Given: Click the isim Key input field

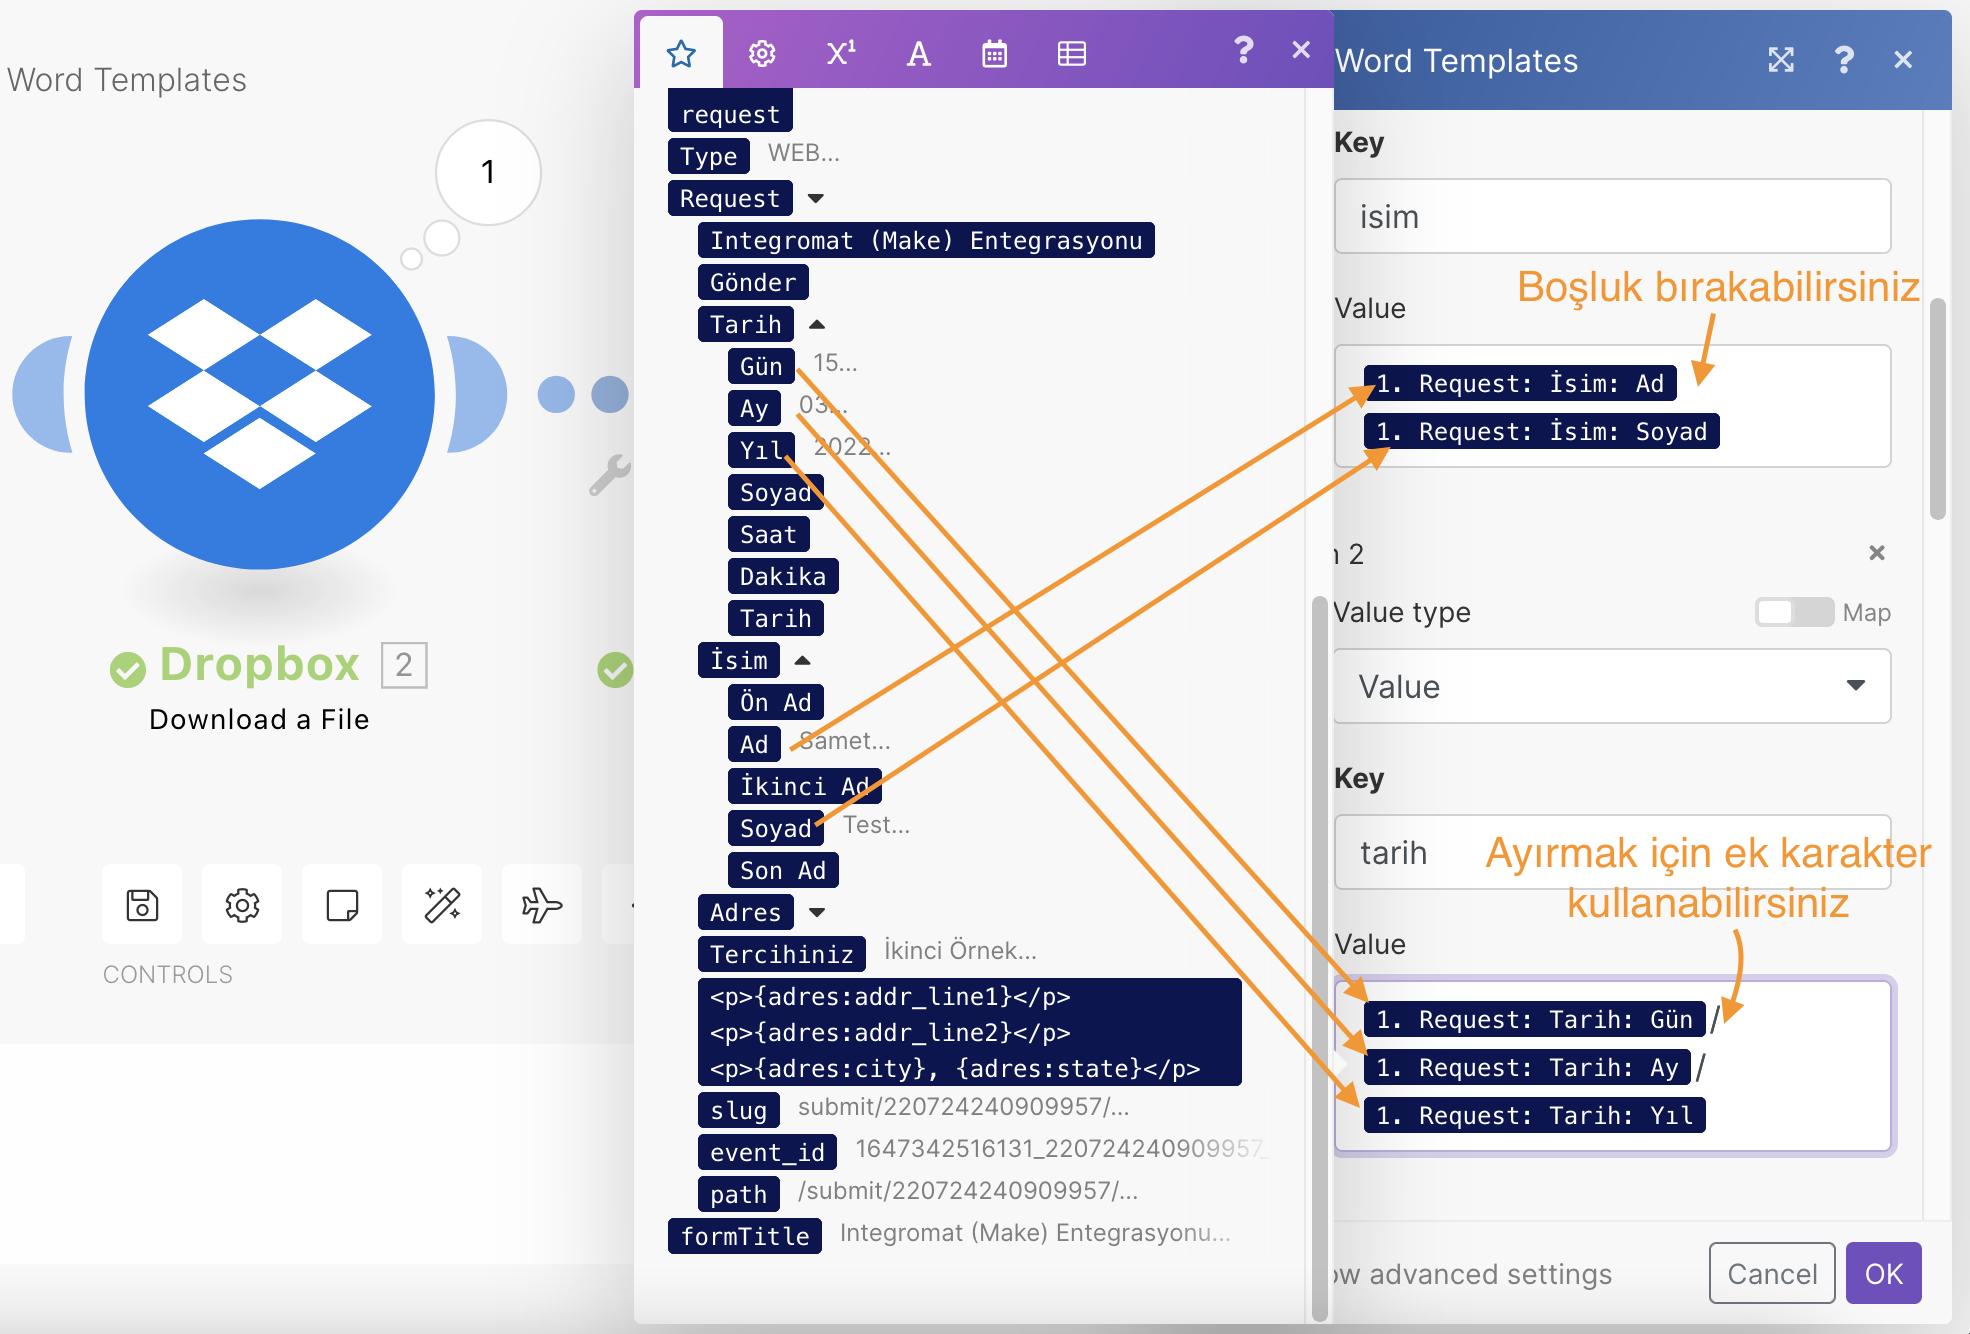Looking at the screenshot, I should (1612, 217).
